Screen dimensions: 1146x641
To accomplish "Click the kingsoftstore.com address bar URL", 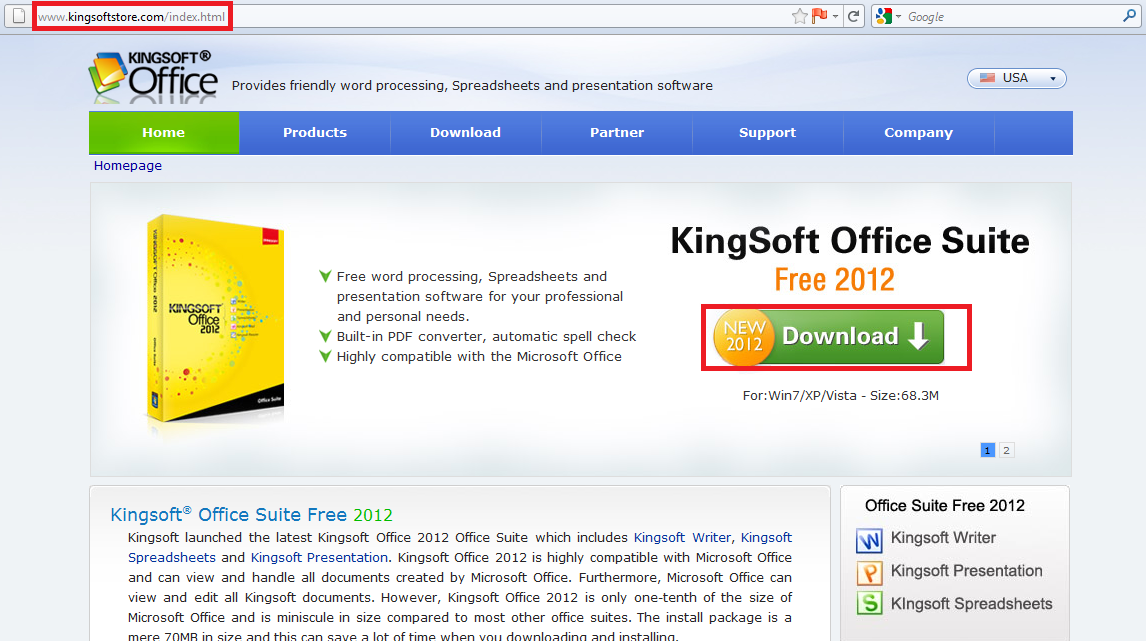I will click(x=132, y=16).
